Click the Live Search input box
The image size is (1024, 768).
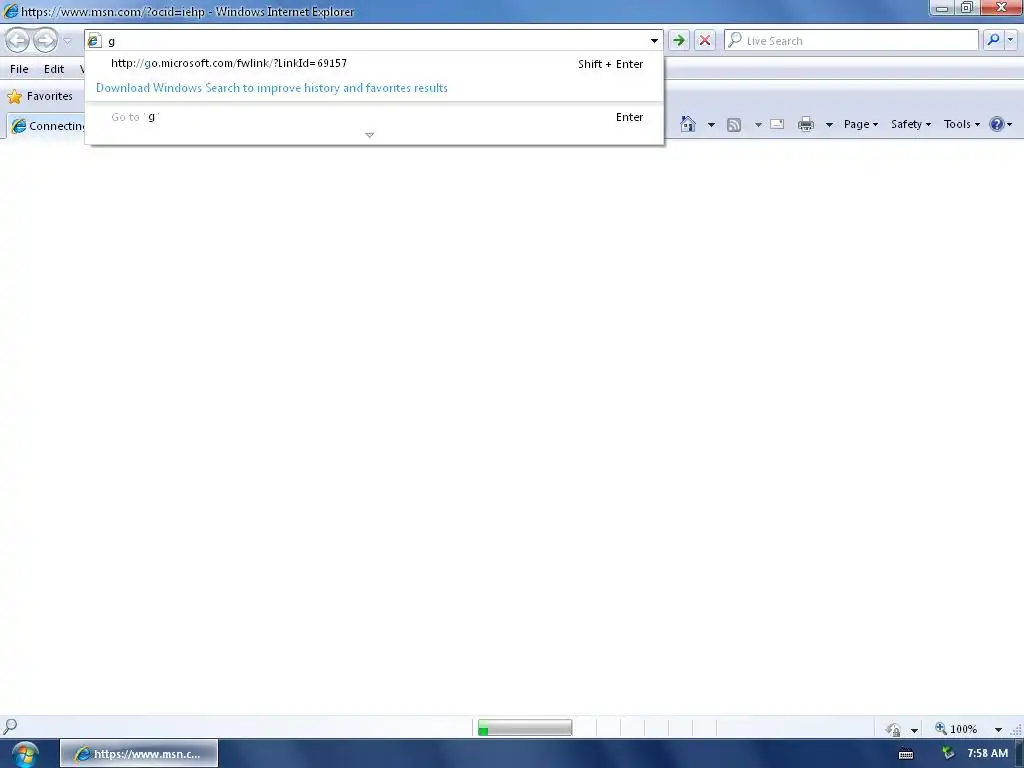[x=851, y=40]
